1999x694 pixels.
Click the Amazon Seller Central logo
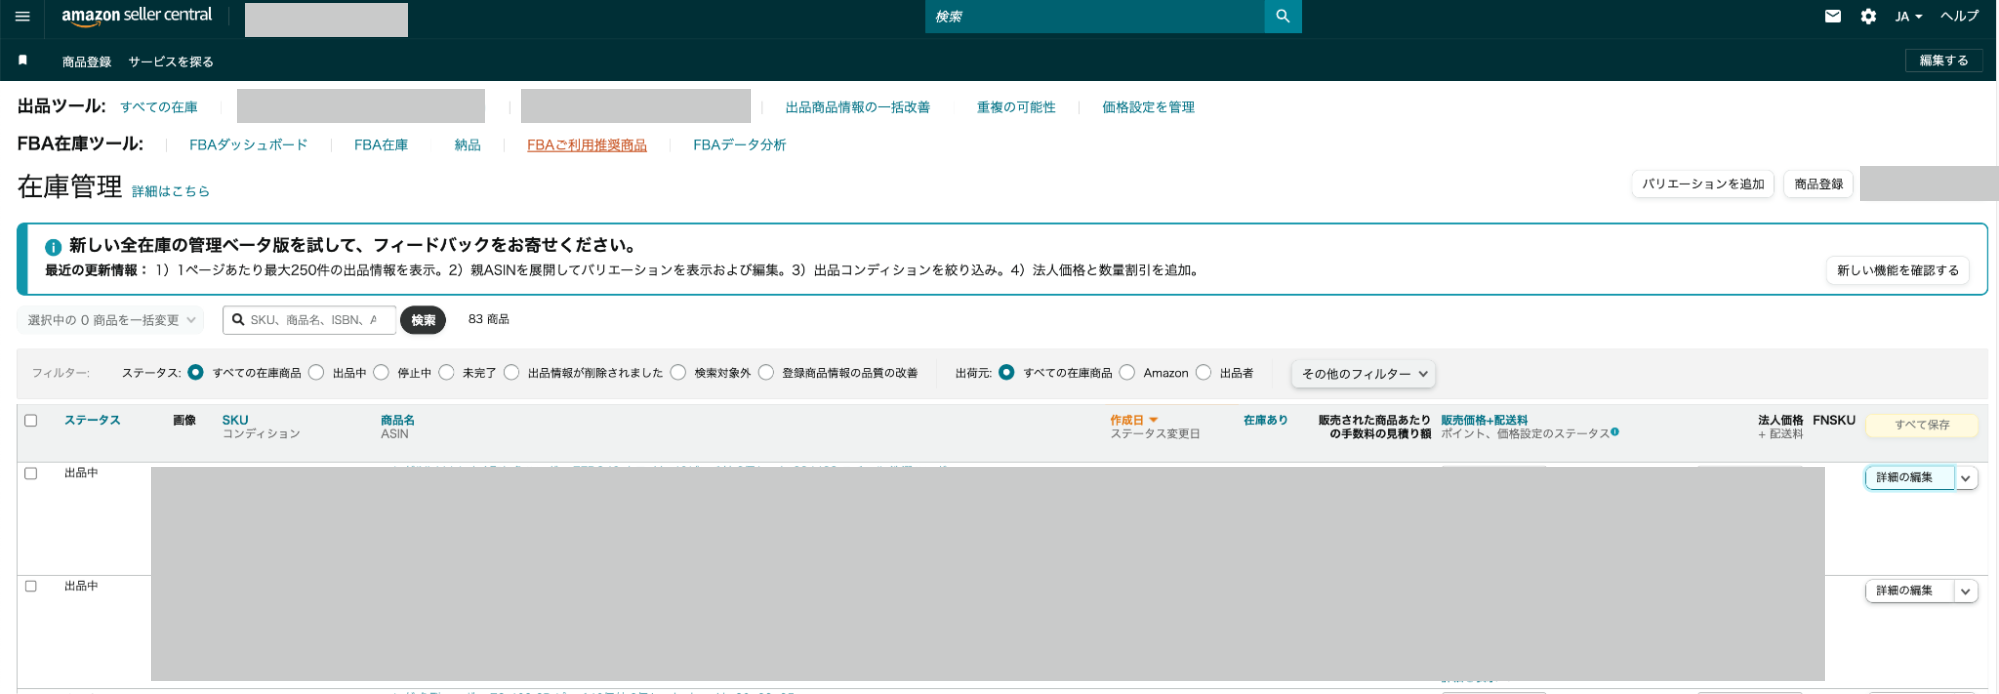[137, 16]
